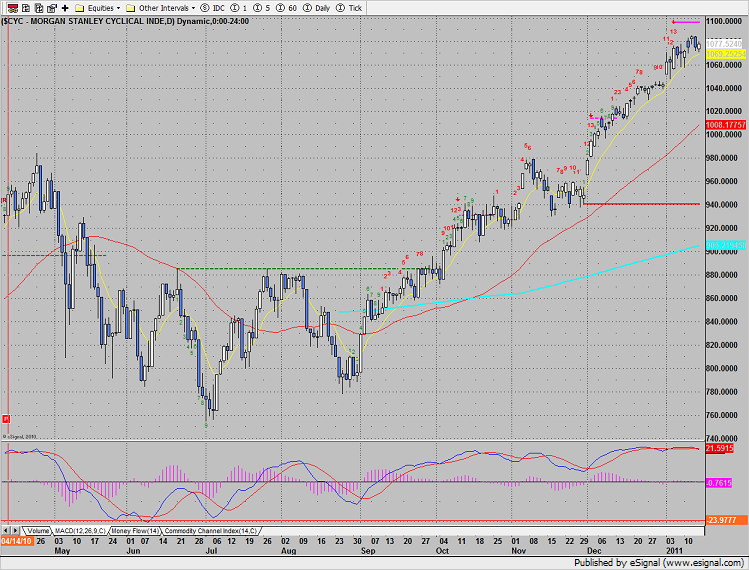Click the orange 04/14/10 date marker
The image size is (749, 570).
point(17,541)
